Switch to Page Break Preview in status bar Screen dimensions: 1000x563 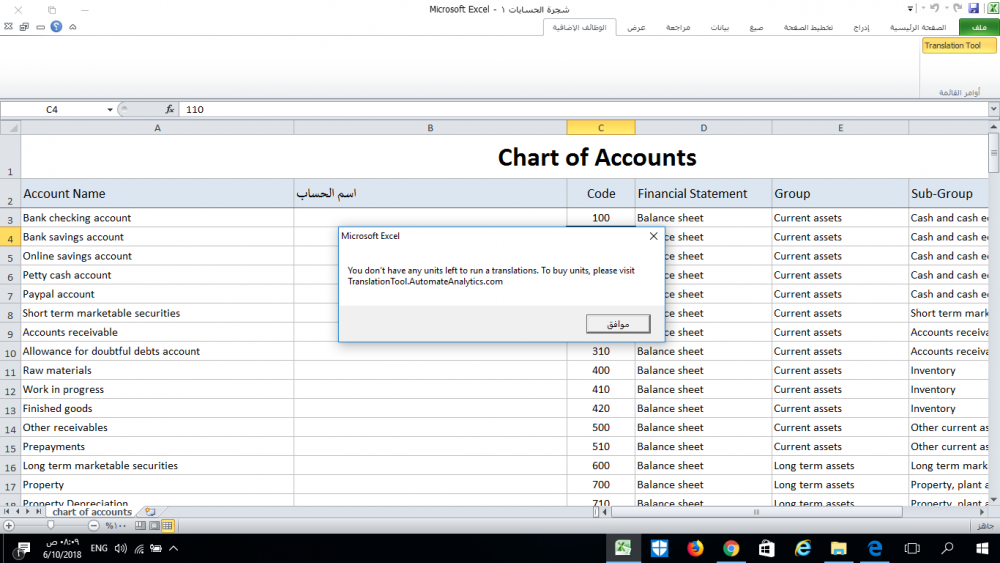tap(140, 526)
